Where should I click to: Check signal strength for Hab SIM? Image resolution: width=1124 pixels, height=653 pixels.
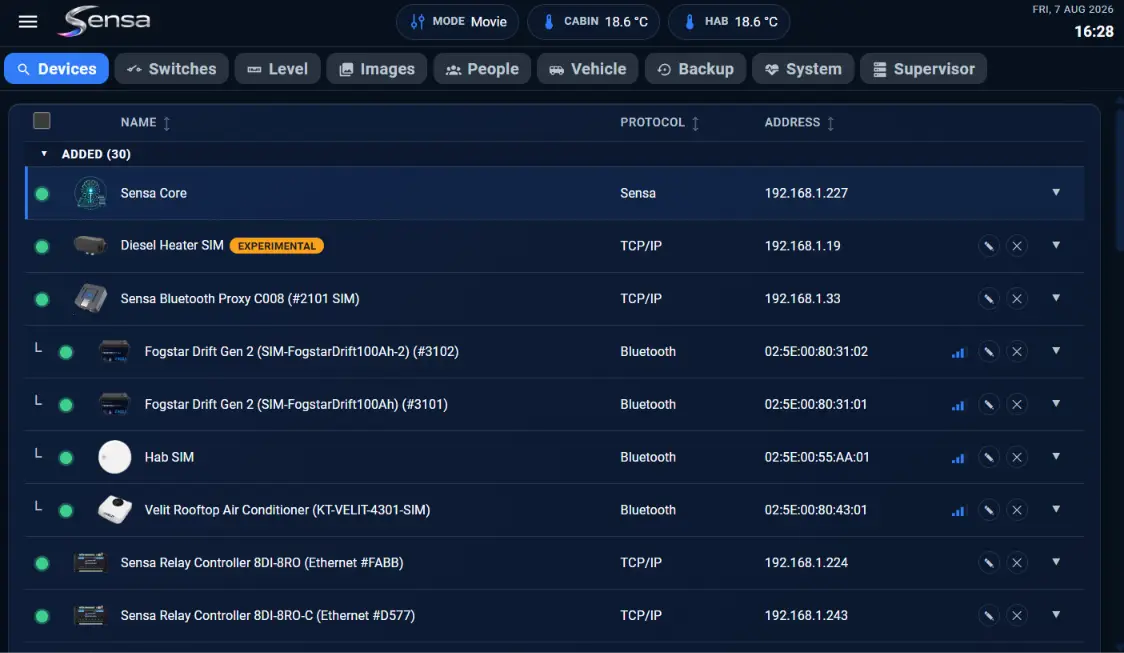click(x=958, y=458)
